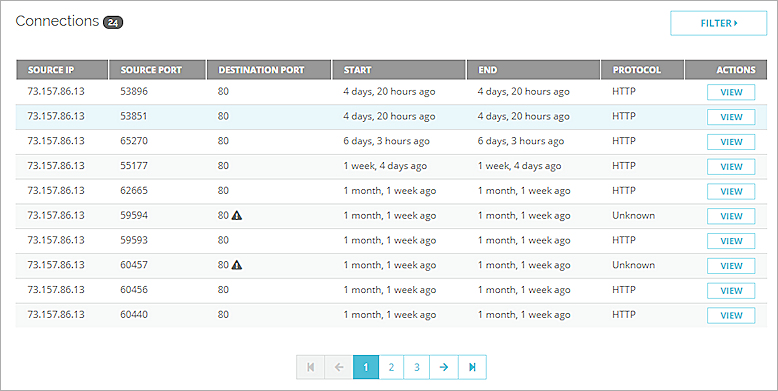Click end time in source port 62665 row
The height and width of the screenshot is (391, 778).
(x=524, y=191)
